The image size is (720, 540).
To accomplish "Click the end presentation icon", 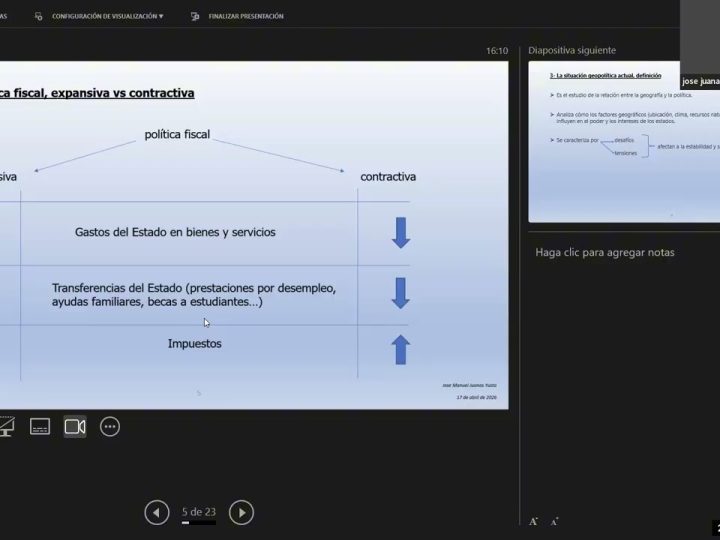I will [195, 16].
